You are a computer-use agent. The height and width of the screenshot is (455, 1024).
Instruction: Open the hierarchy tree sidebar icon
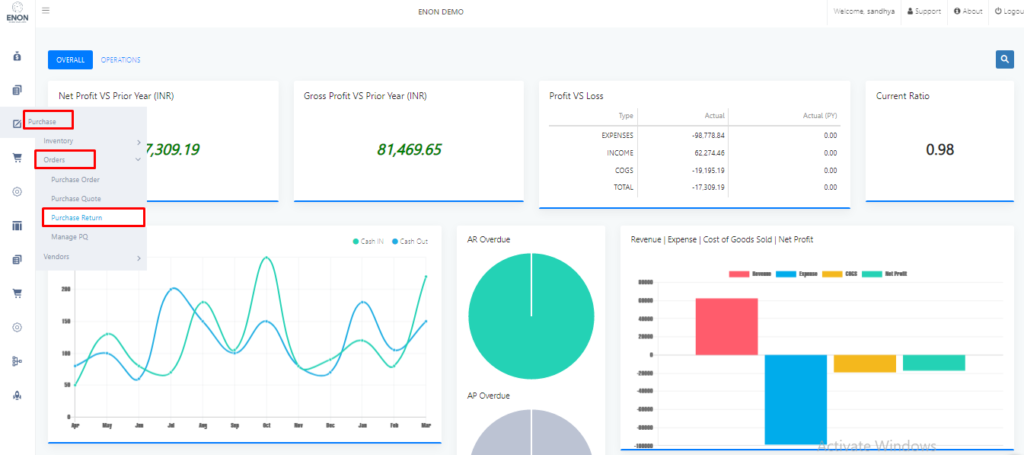(x=17, y=361)
